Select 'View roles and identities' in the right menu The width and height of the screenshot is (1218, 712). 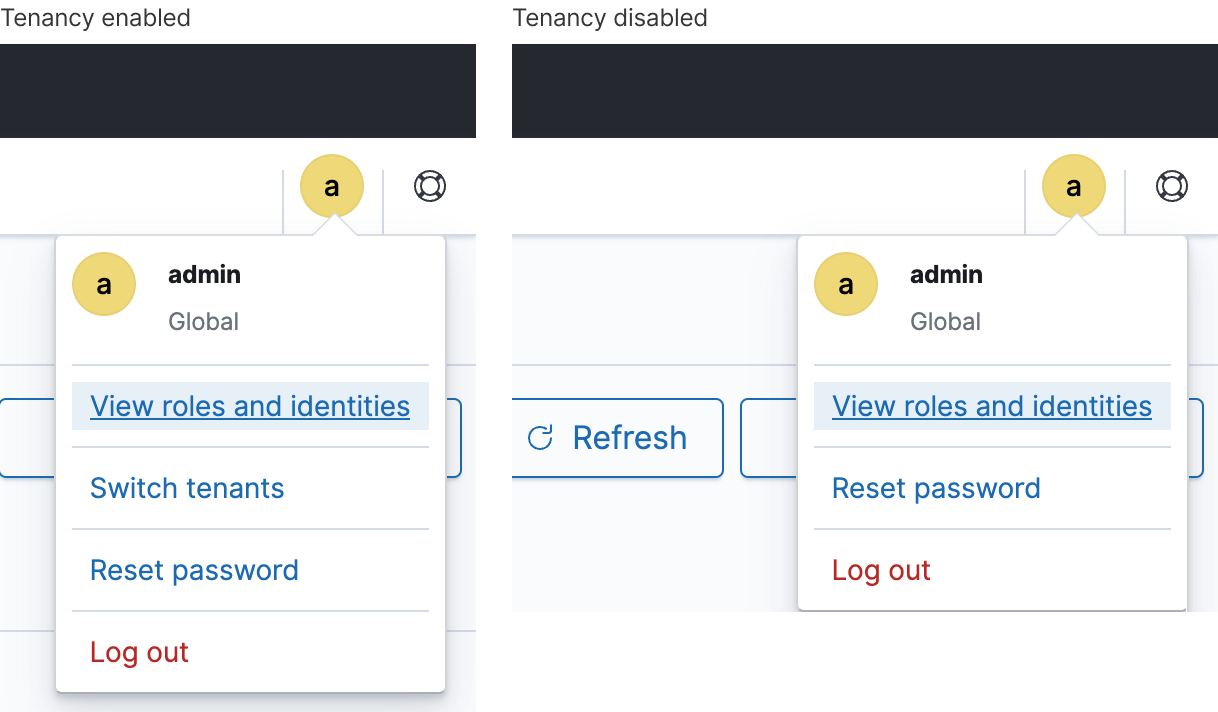pos(991,406)
